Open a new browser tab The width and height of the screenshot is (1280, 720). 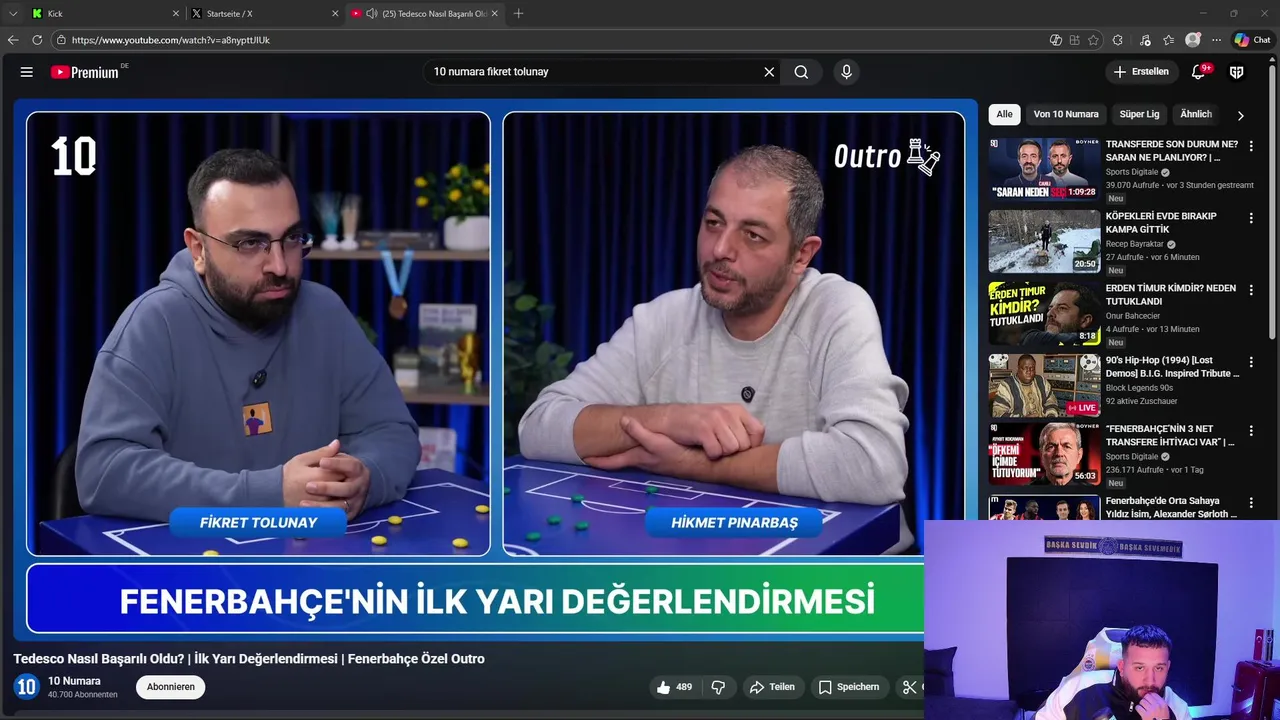518,14
